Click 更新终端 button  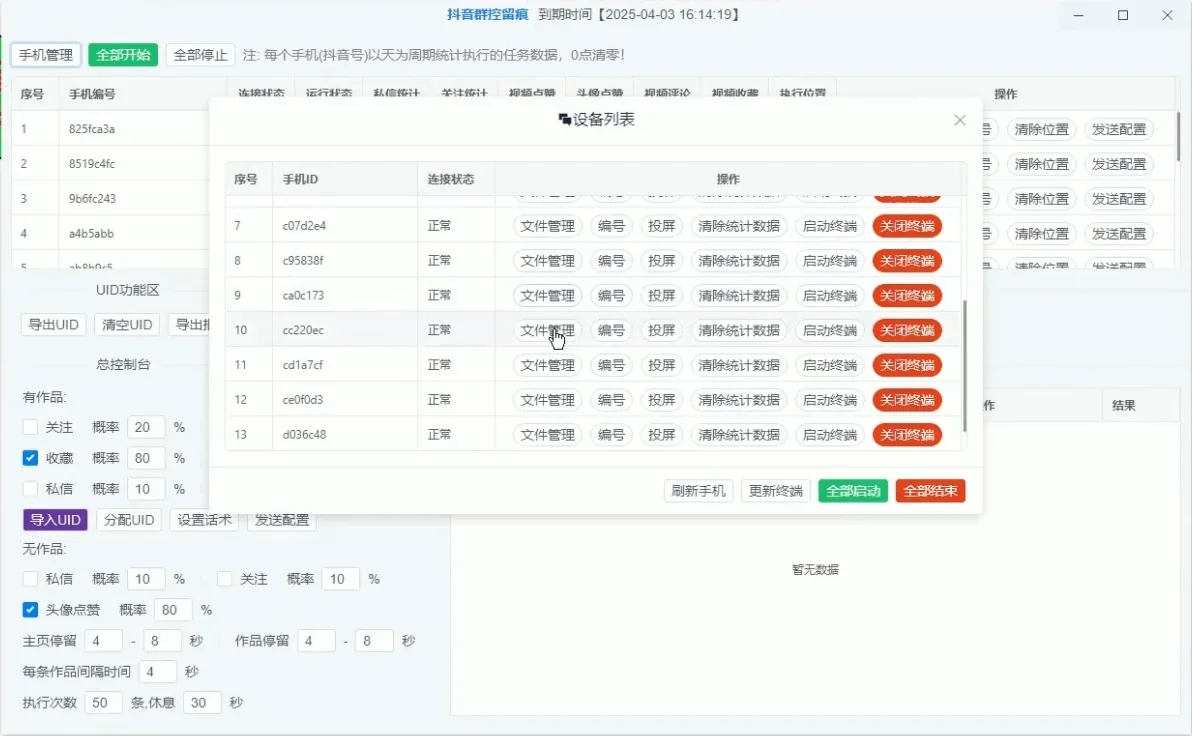pyautogui.click(x=775, y=491)
